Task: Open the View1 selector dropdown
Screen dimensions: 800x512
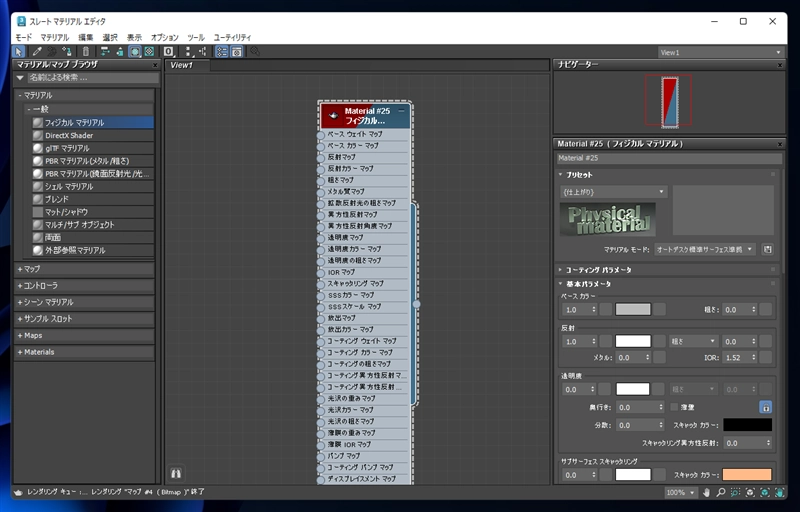Action: pyautogui.click(x=720, y=52)
